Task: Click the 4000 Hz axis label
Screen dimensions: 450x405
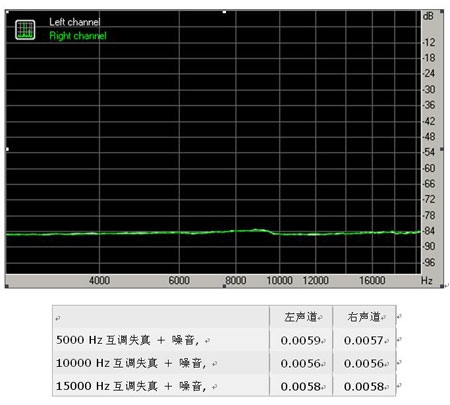Action: tap(99, 281)
